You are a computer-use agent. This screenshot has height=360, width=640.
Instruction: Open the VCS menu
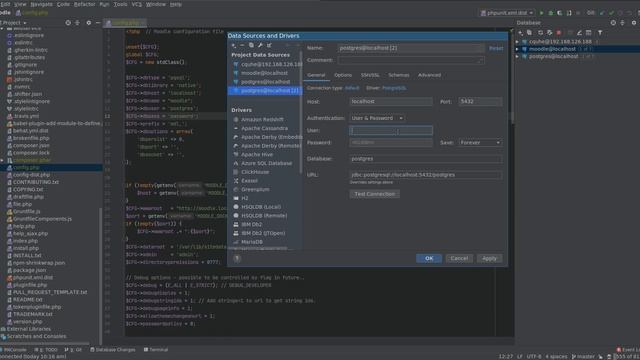136,4
